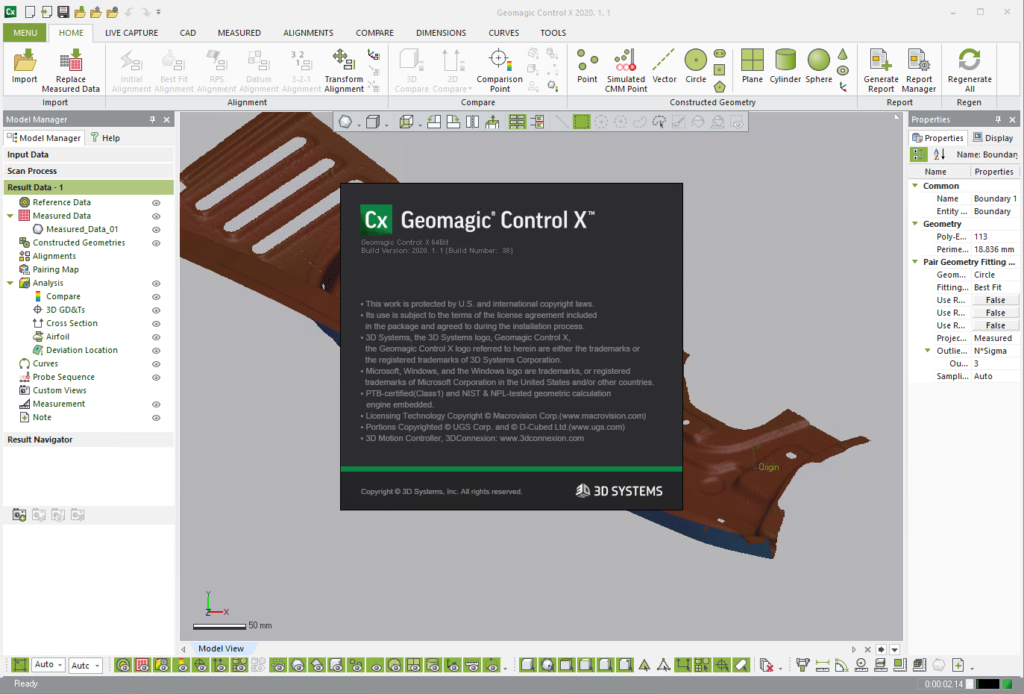1024x694 pixels.
Task: Switch to Display tab in Properties
Action: pos(993,138)
